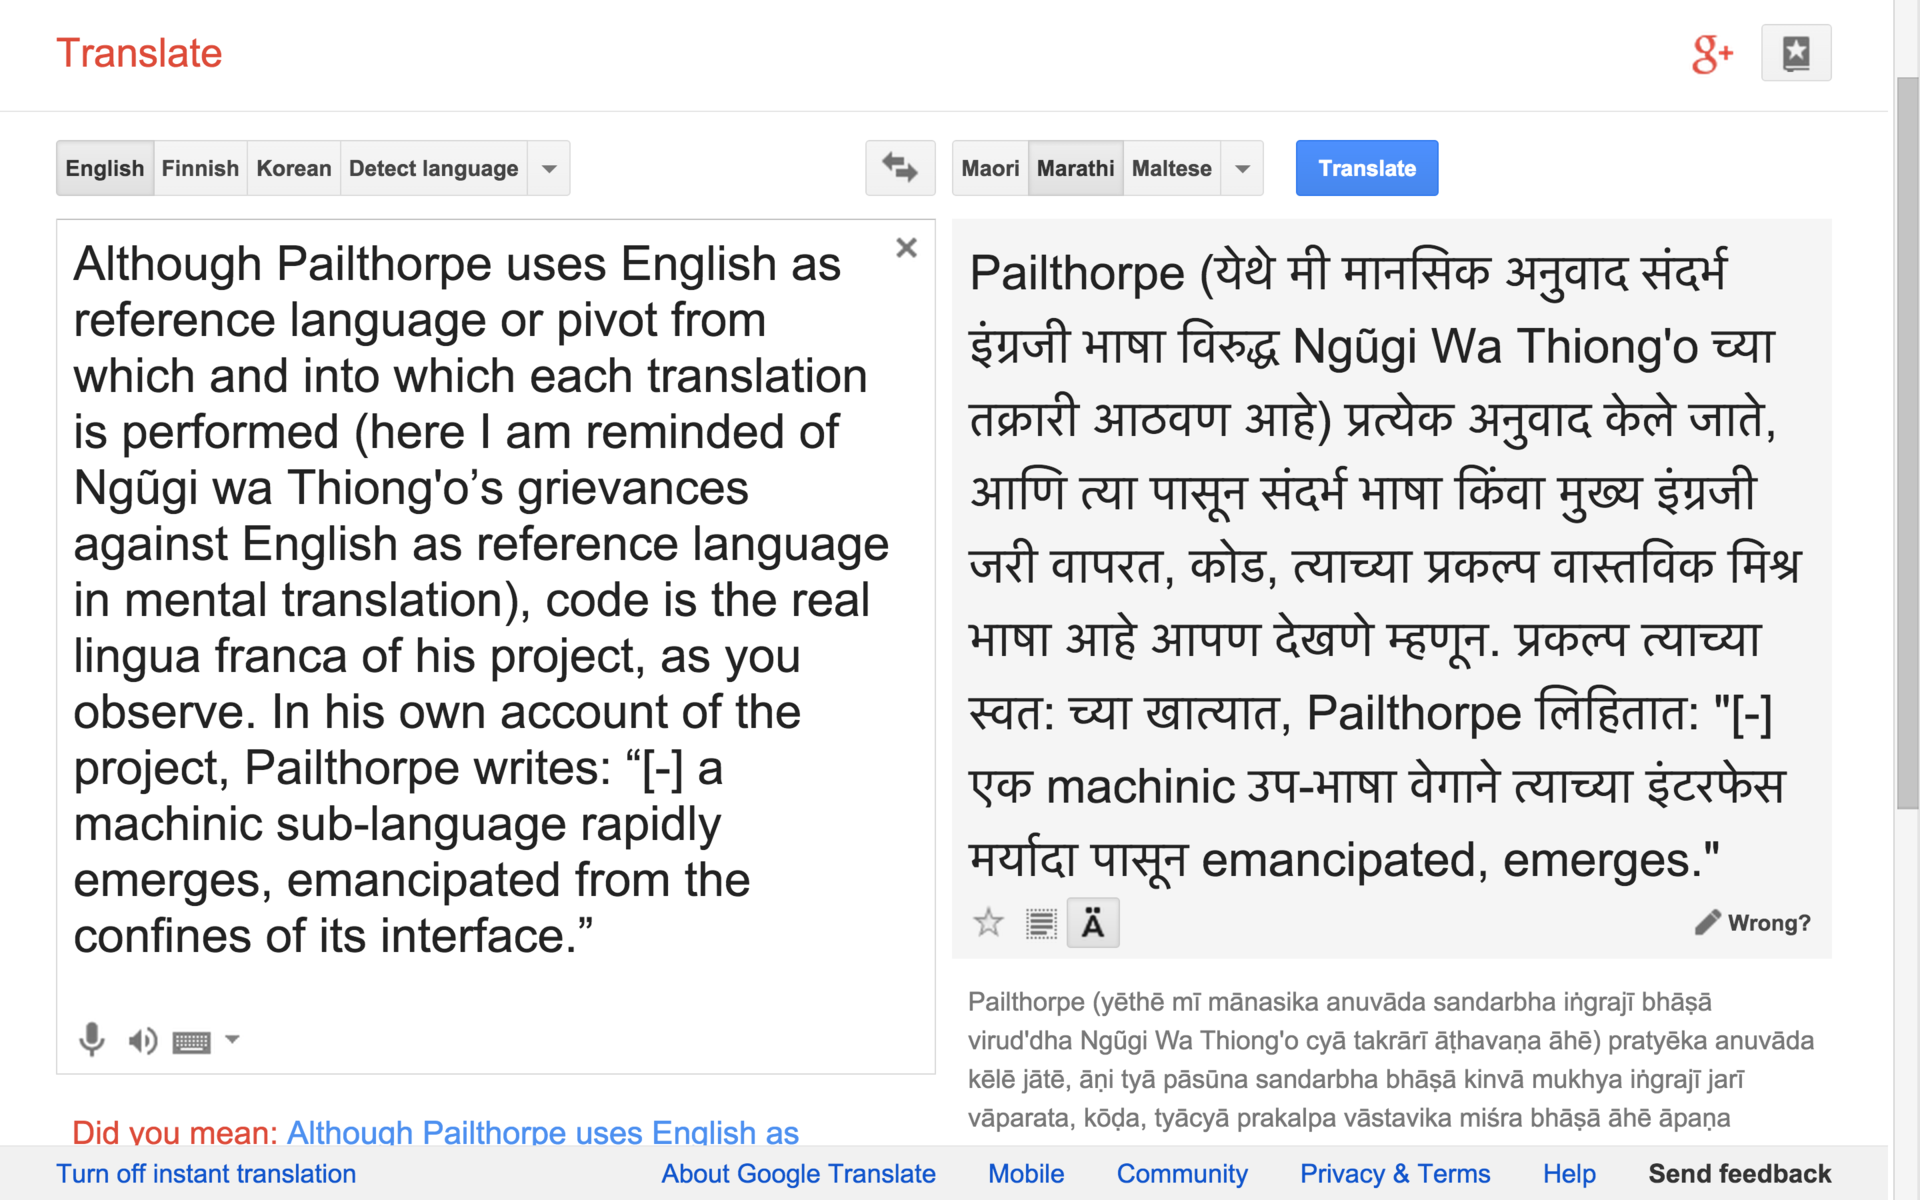The width and height of the screenshot is (1920, 1200).
Task: Clear source text with X icon
Action: pos(906,248)
